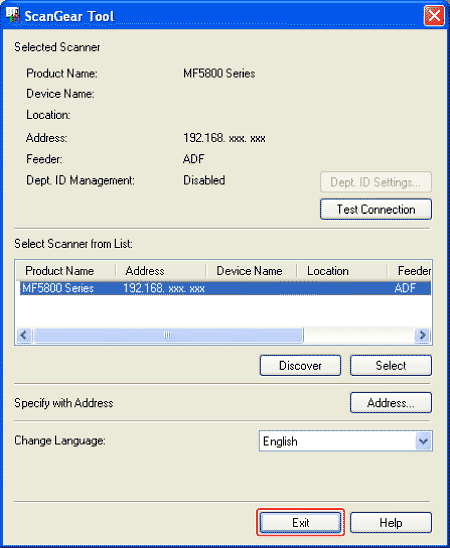Click the disabled Dept. ID Settings button
Image resolution: width=450 pixels, height=548 pixels.
click(x=376, y=182)
